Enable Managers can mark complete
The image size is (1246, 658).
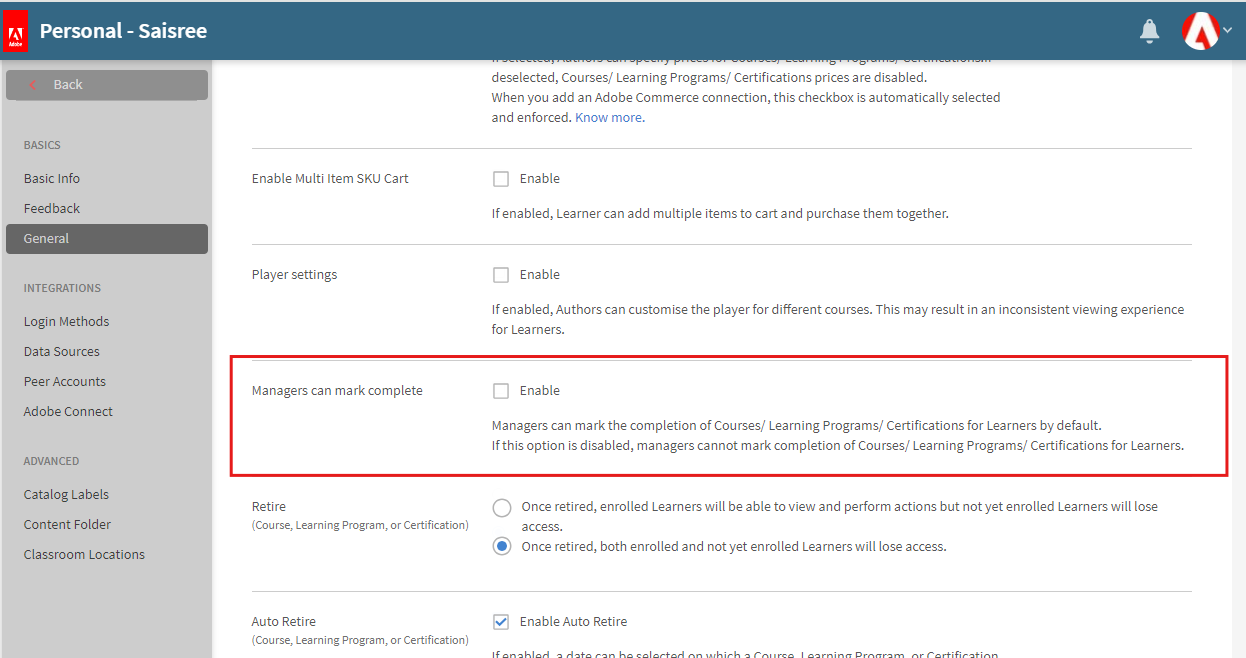pos(501,391)
